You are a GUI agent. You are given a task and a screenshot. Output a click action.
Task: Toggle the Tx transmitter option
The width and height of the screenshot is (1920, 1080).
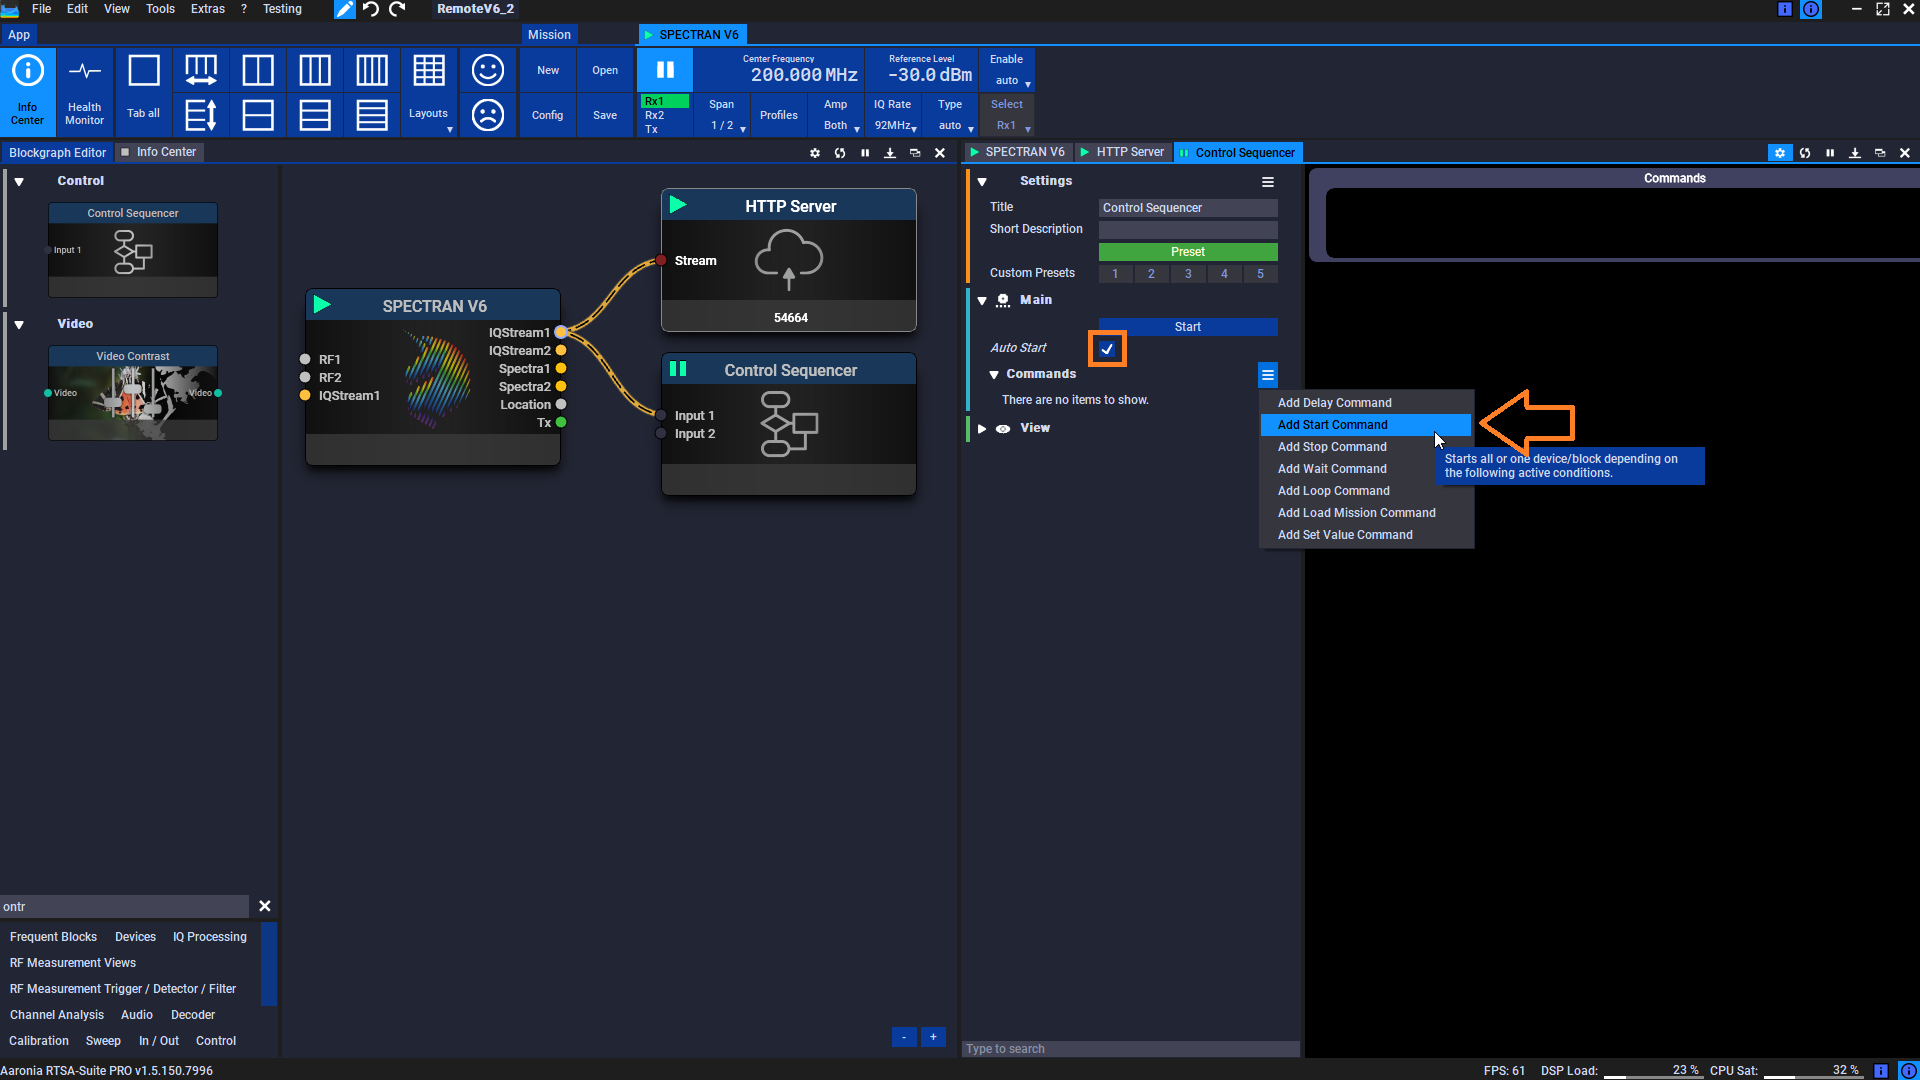coord(652,129)
